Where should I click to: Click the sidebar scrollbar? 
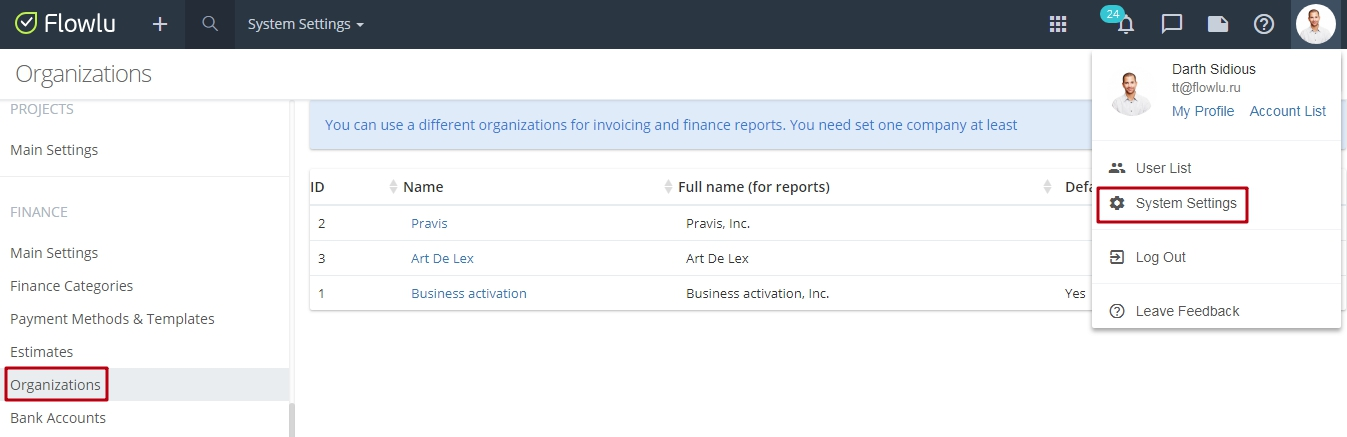292,420
